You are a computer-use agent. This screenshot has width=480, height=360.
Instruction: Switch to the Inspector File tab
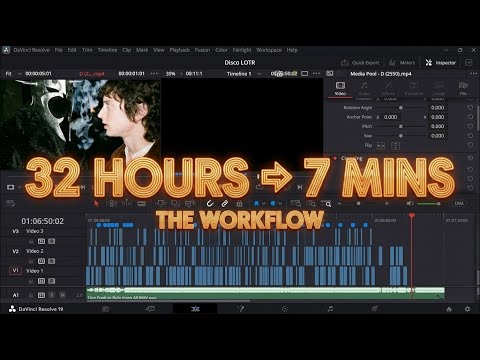click(x=463, y=88)
